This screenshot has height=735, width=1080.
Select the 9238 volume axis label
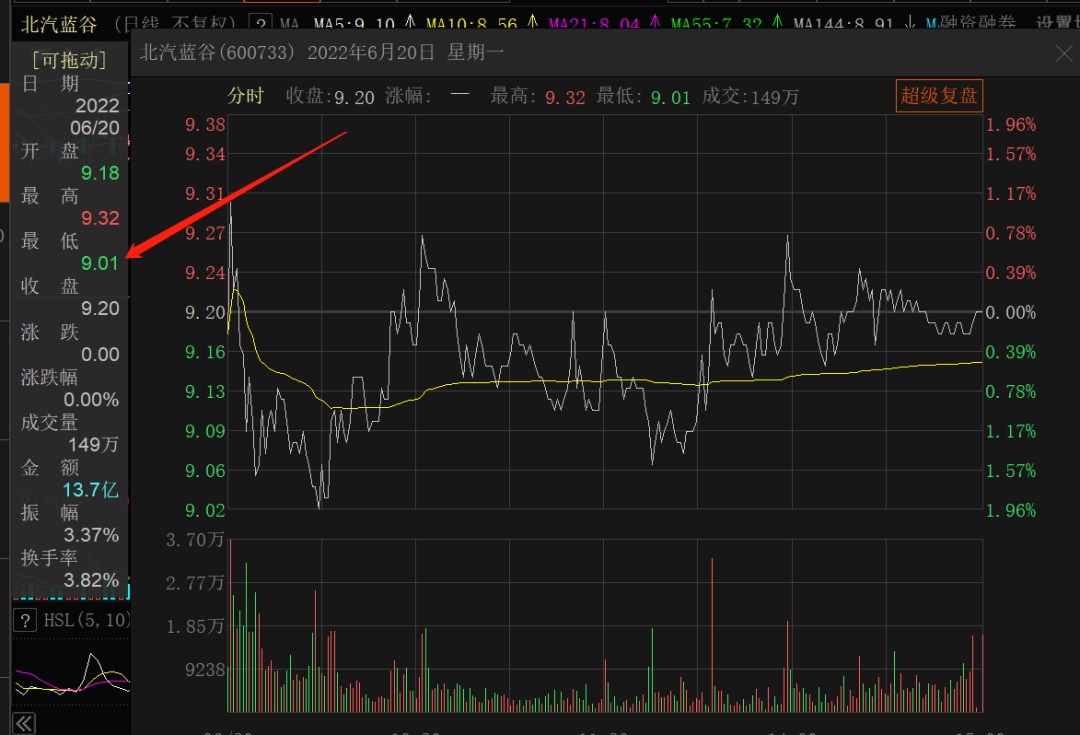point(205,670)
